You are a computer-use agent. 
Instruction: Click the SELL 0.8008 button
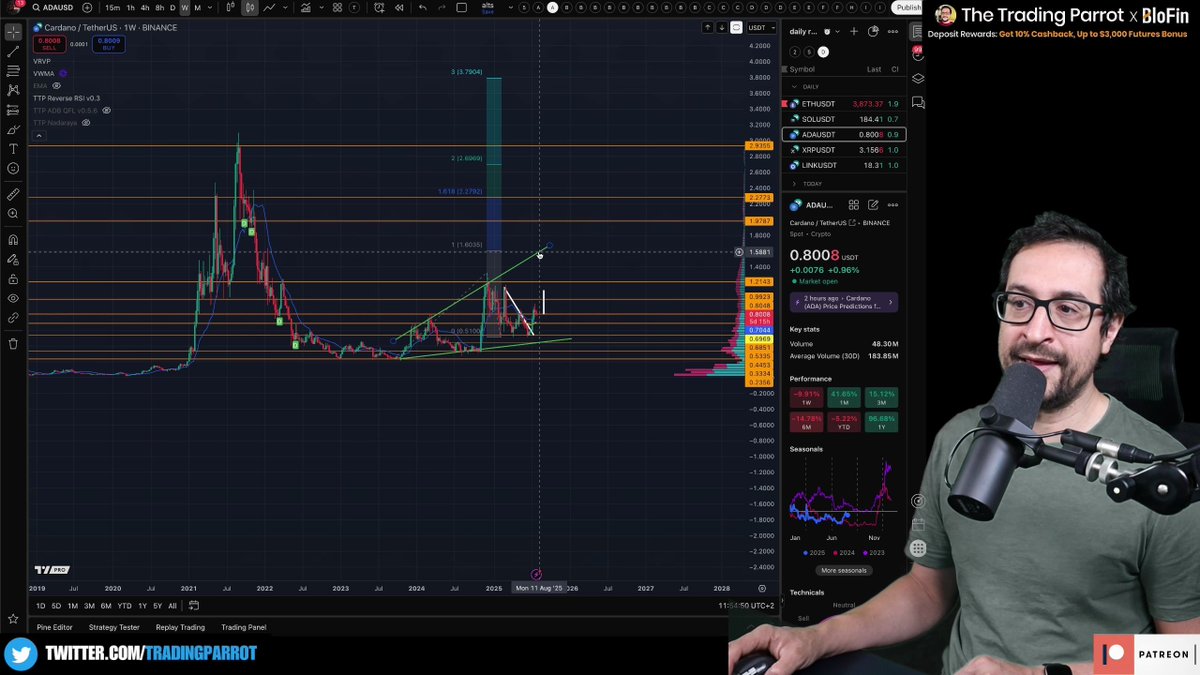(49, 44)
